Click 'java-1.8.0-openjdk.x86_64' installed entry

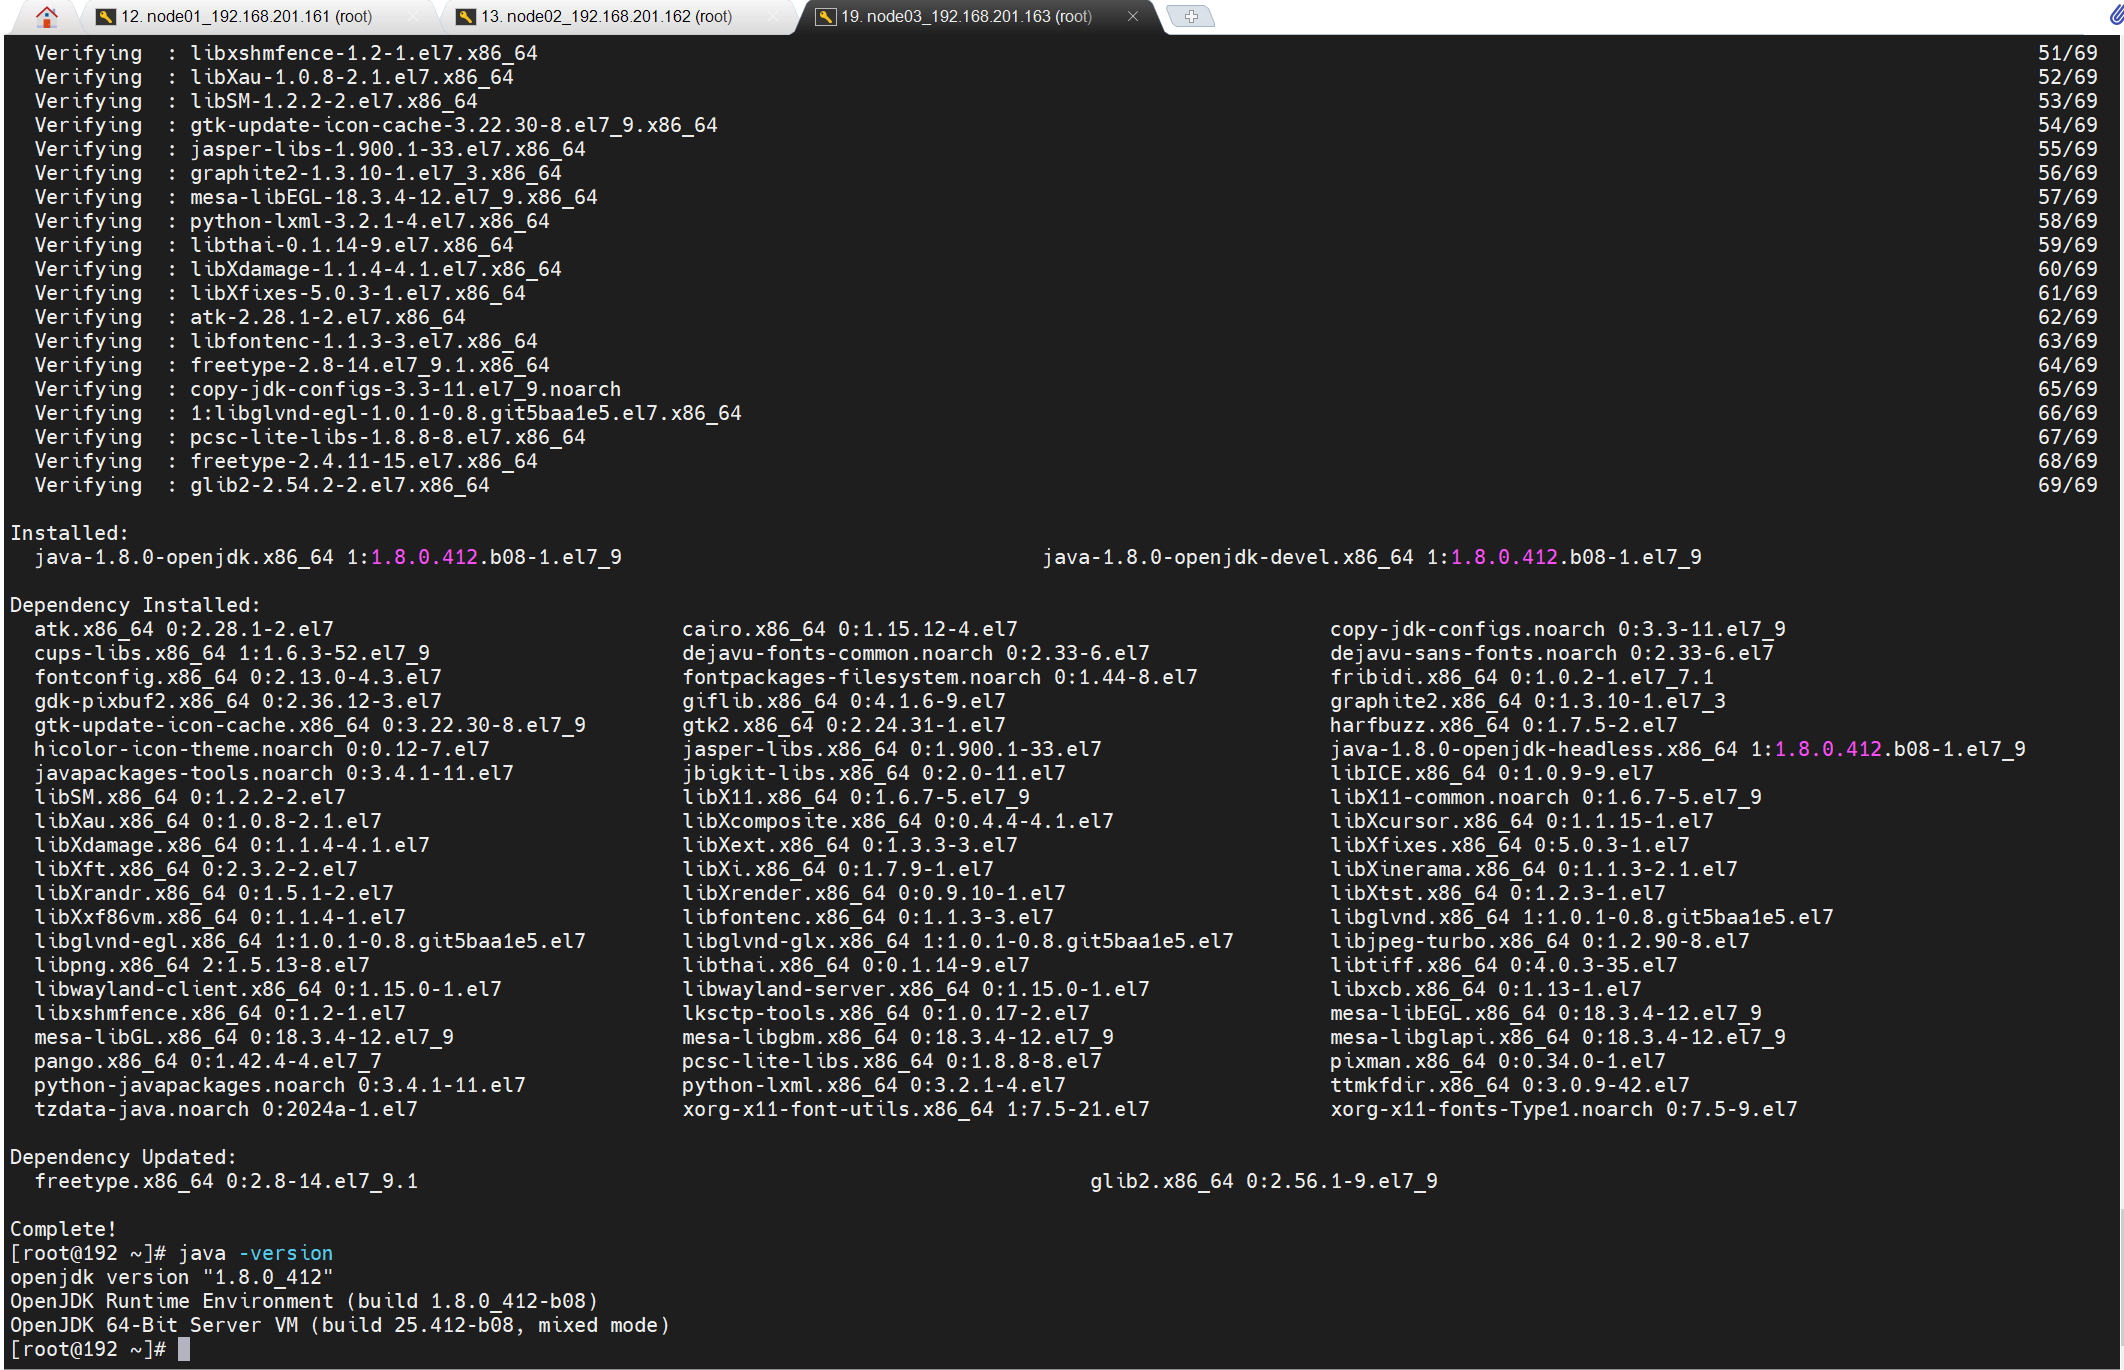[x=328, y=557]
